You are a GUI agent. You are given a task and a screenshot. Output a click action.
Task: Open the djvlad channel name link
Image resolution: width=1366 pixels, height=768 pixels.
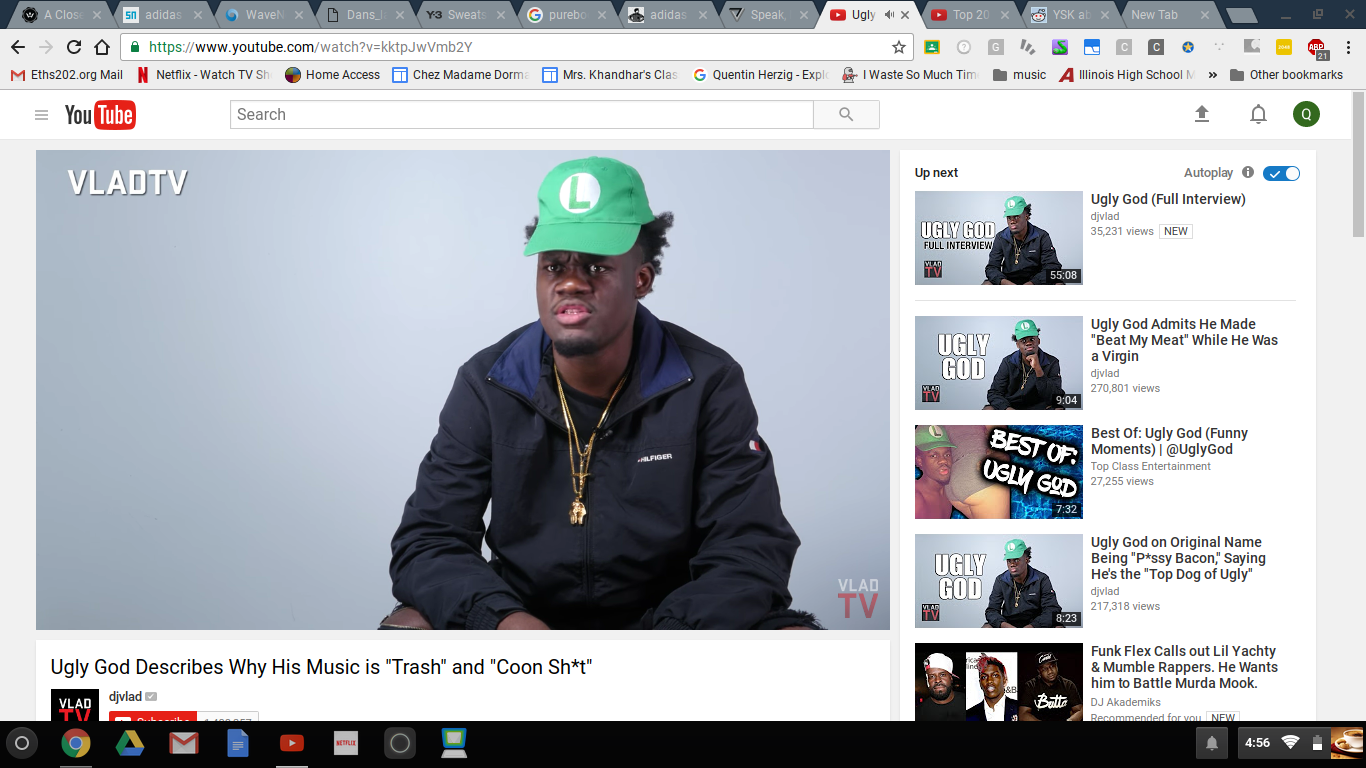point(125,697)
